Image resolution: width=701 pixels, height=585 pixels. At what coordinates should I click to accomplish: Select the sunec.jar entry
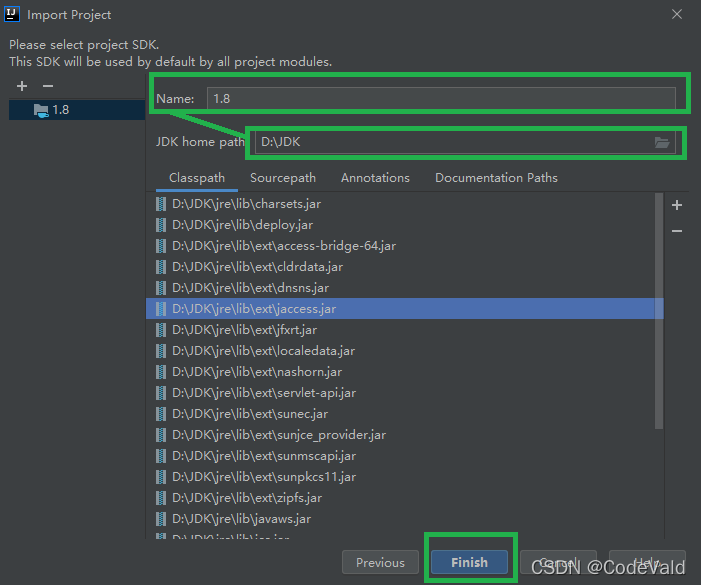pyautogui.click(x=404, y=414)
